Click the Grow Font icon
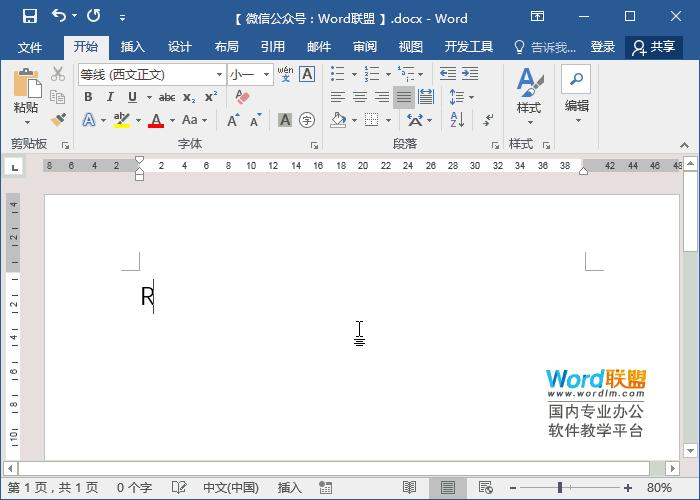 [x=233, y=120]
